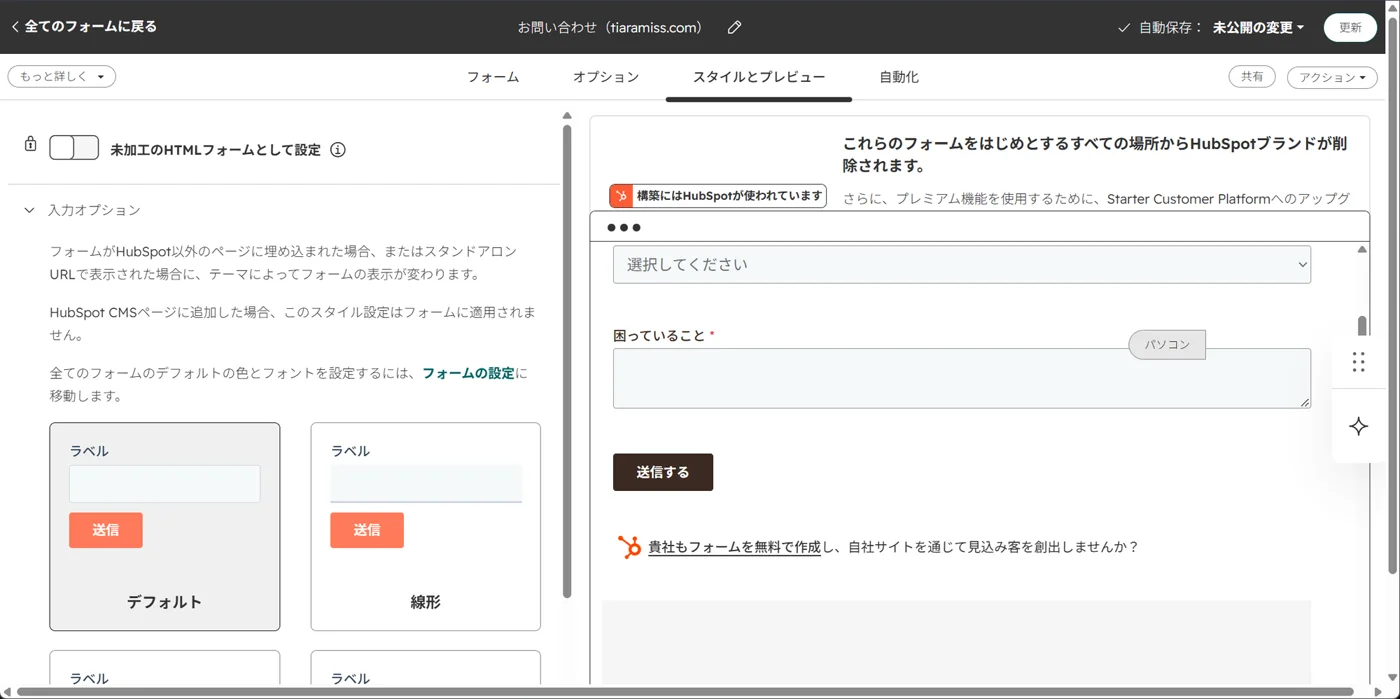Open the 選択してください select box

(962, 265)
